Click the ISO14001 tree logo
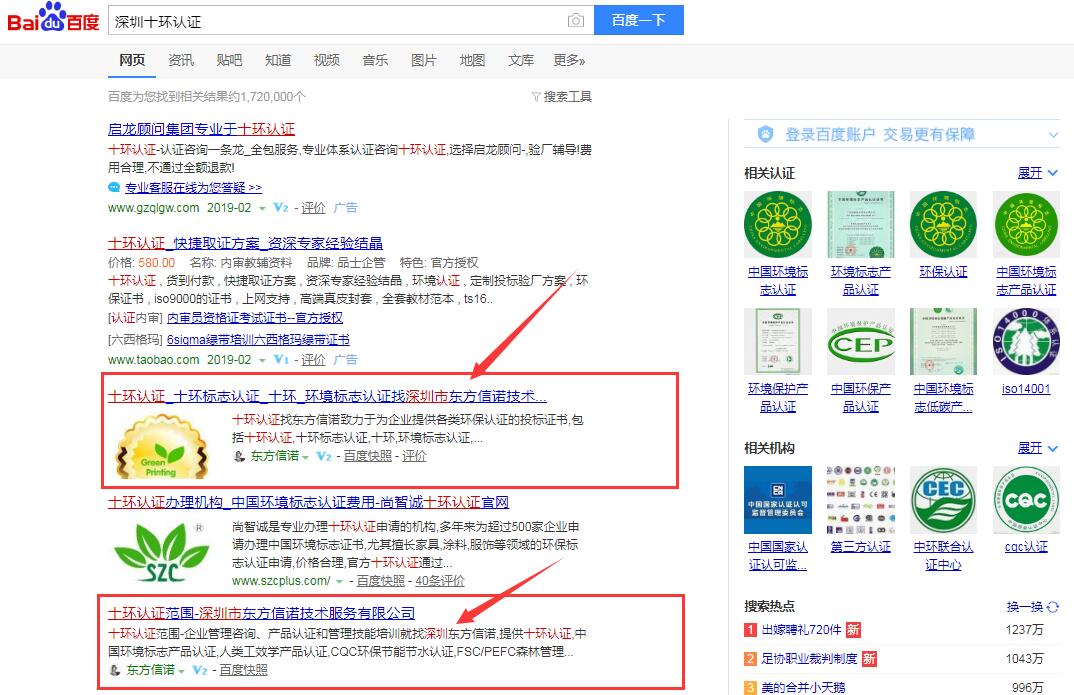 (x=1026, y=342)
